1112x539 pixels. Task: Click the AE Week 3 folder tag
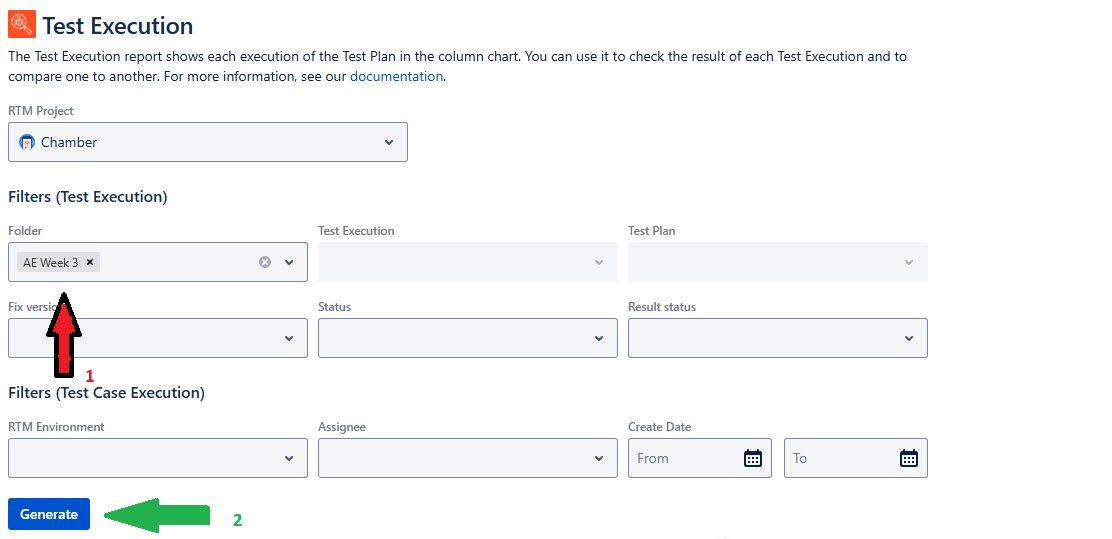[50, 262]
